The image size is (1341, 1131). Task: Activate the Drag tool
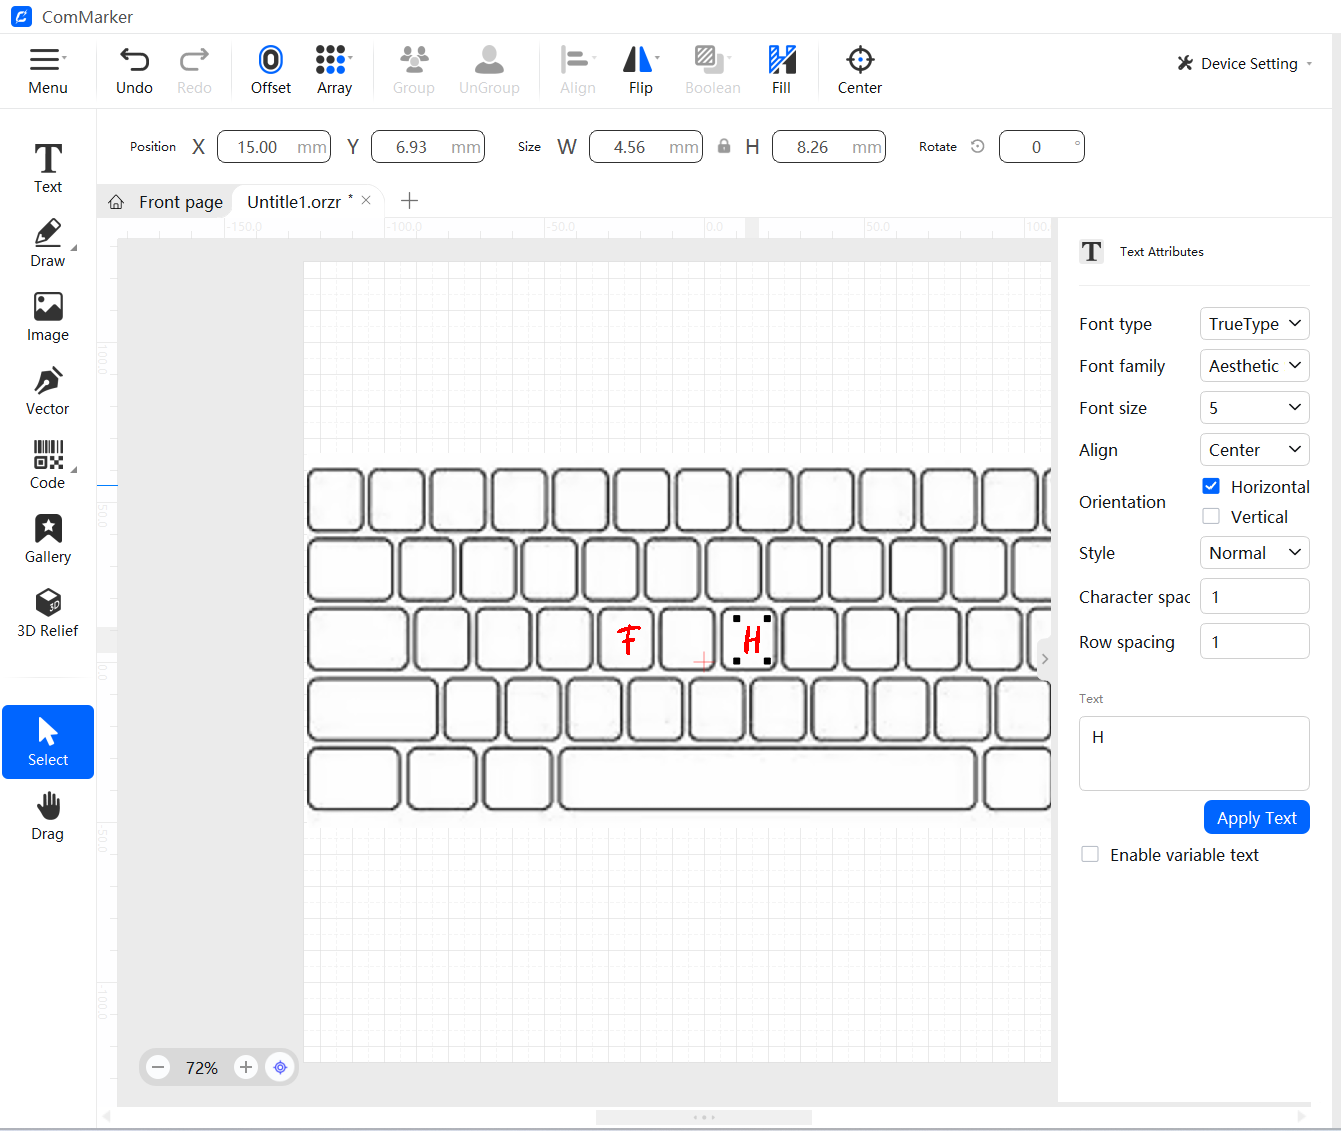tap(47, 815)
